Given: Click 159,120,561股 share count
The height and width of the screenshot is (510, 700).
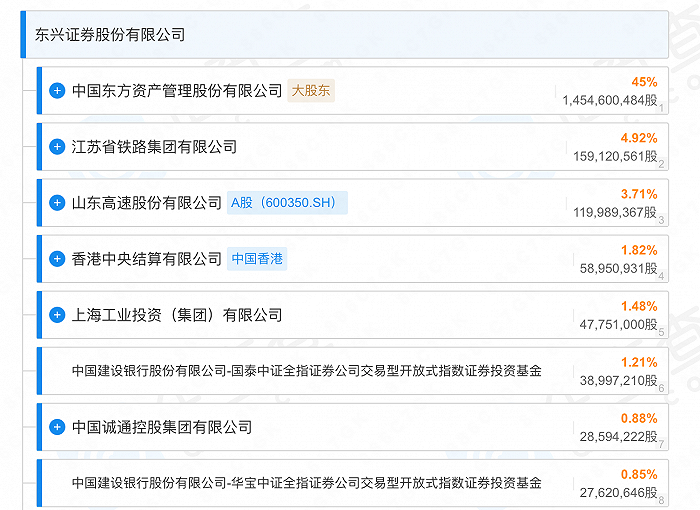Looking at the screenshot, I should click(x=615, y=156).
